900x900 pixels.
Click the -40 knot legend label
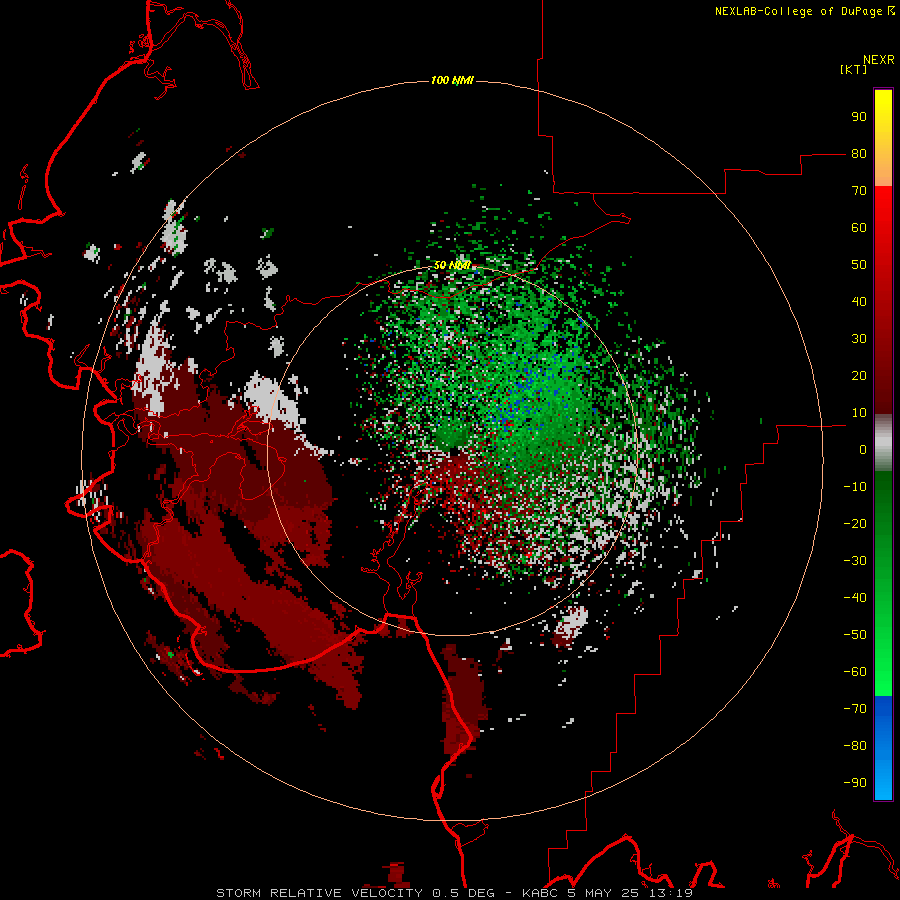855,598
